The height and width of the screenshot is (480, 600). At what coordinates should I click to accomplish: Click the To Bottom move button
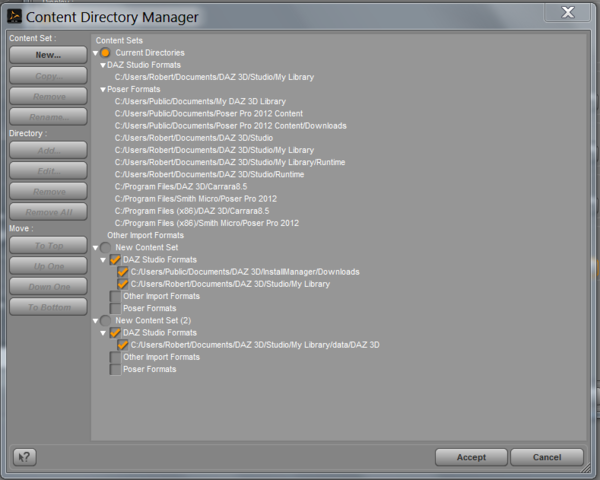(48, 307)
